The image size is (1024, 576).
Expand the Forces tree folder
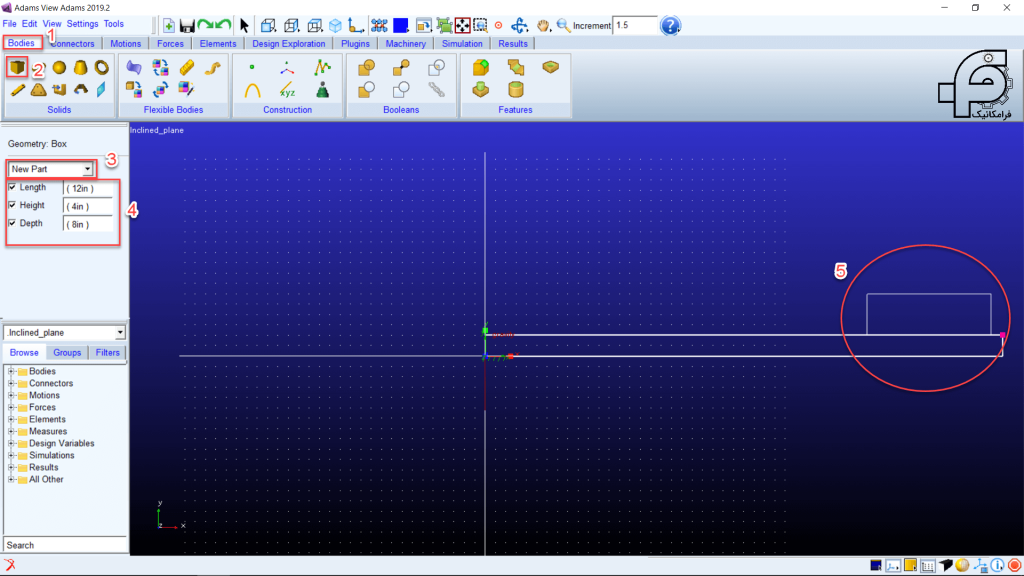tap(10, 407)
